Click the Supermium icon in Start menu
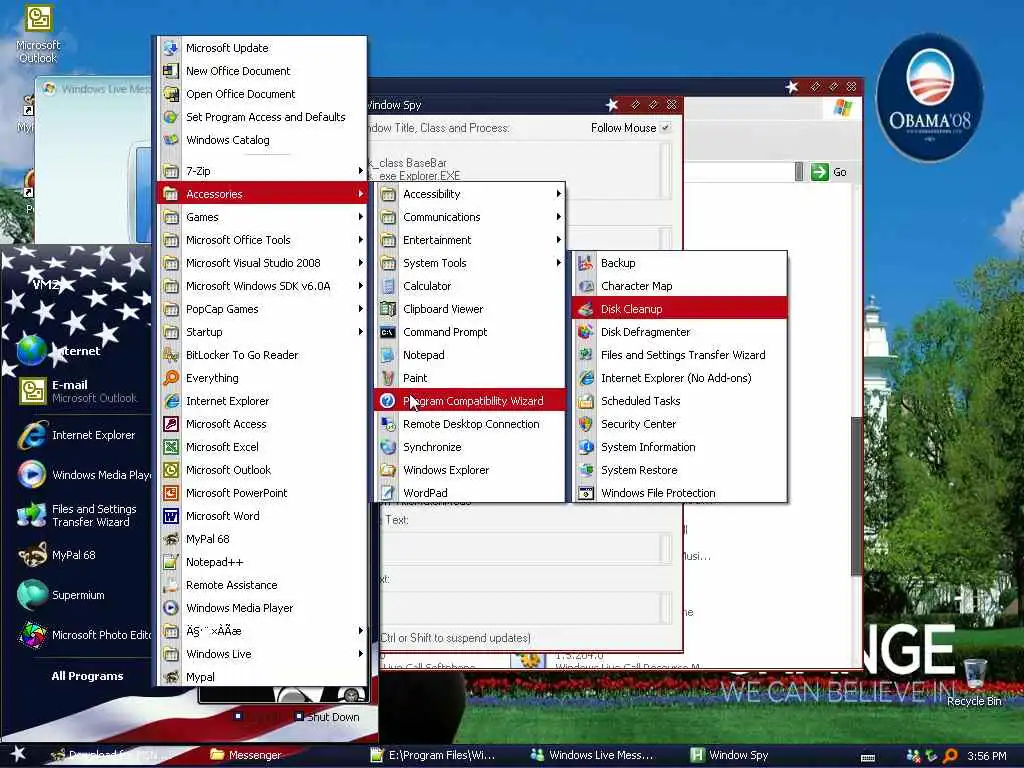Image resolution: width=1024 pixels, height=768 pixels. pos(32,594)
